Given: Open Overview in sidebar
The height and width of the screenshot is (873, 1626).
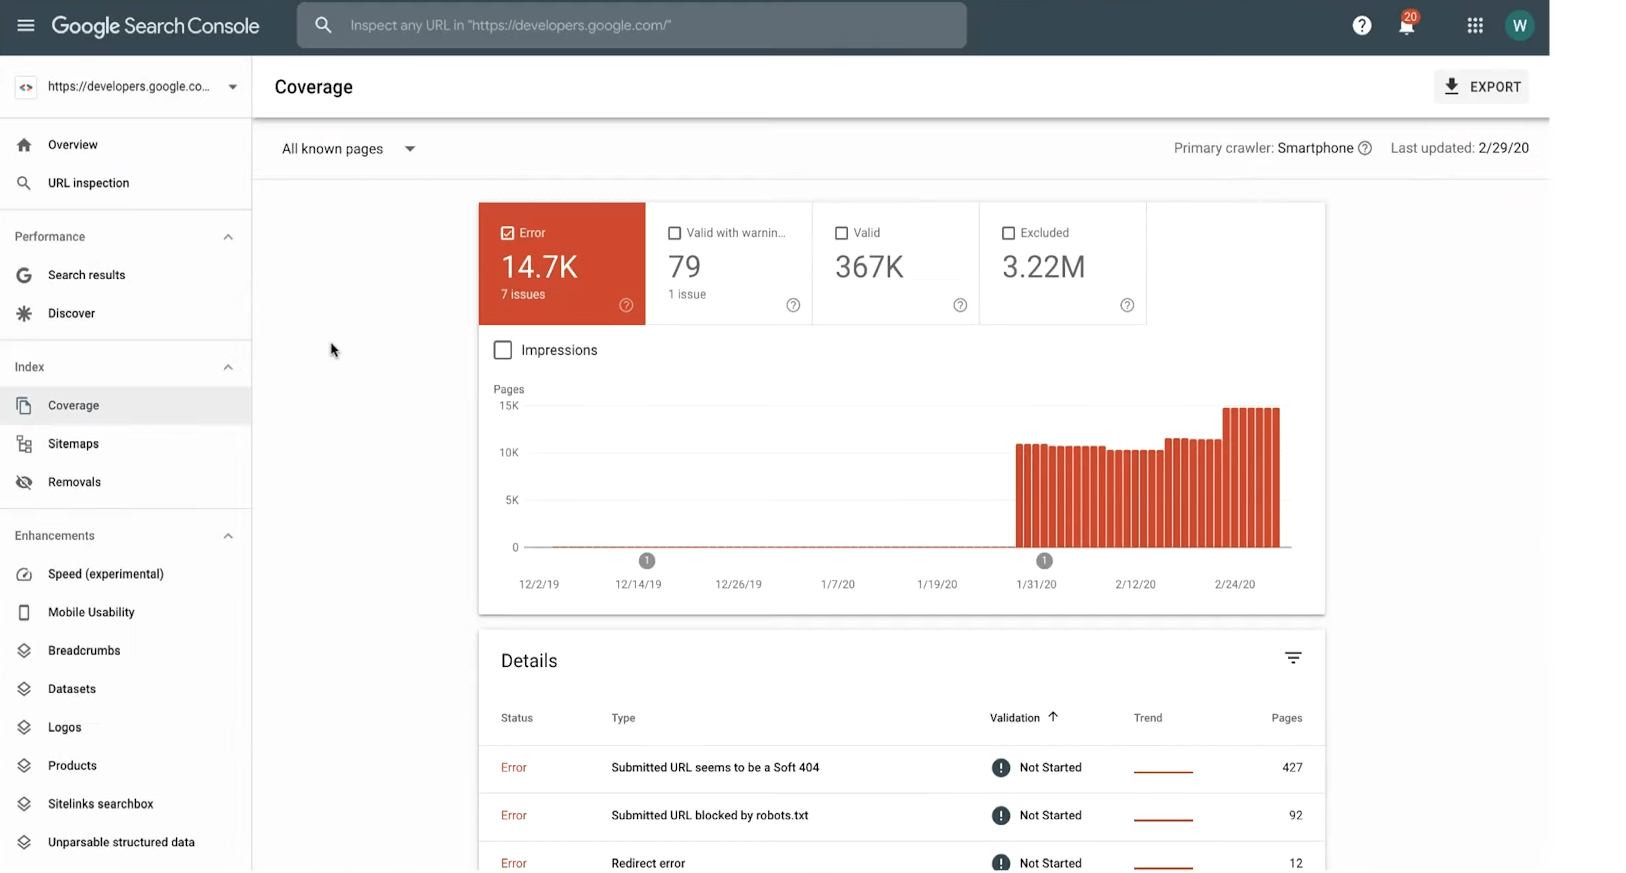Looking at the screenshot, I should click(x=125, y=145).
